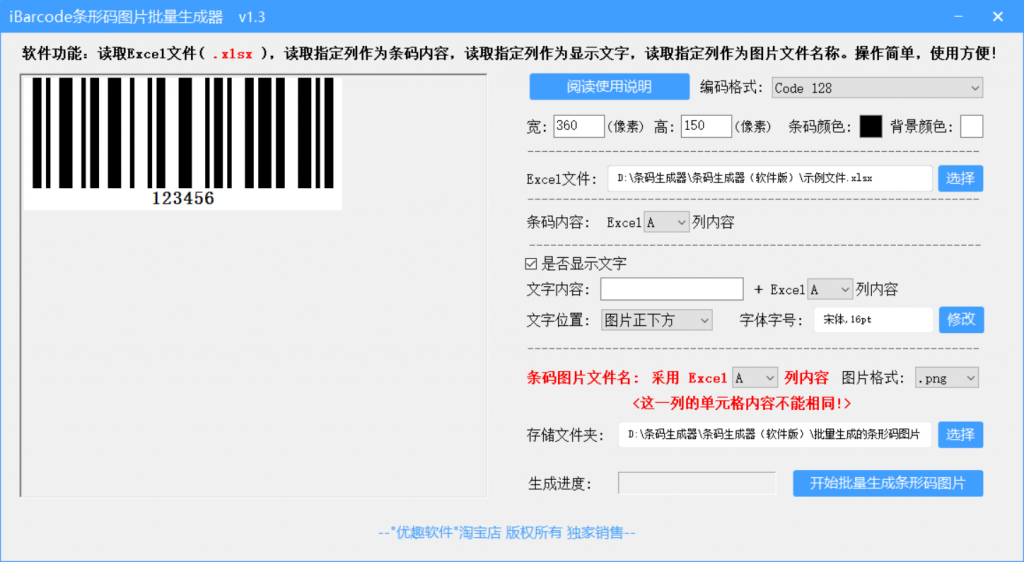
Task: Open the 条码内容 Excel column dropdown
Action: 666,223
